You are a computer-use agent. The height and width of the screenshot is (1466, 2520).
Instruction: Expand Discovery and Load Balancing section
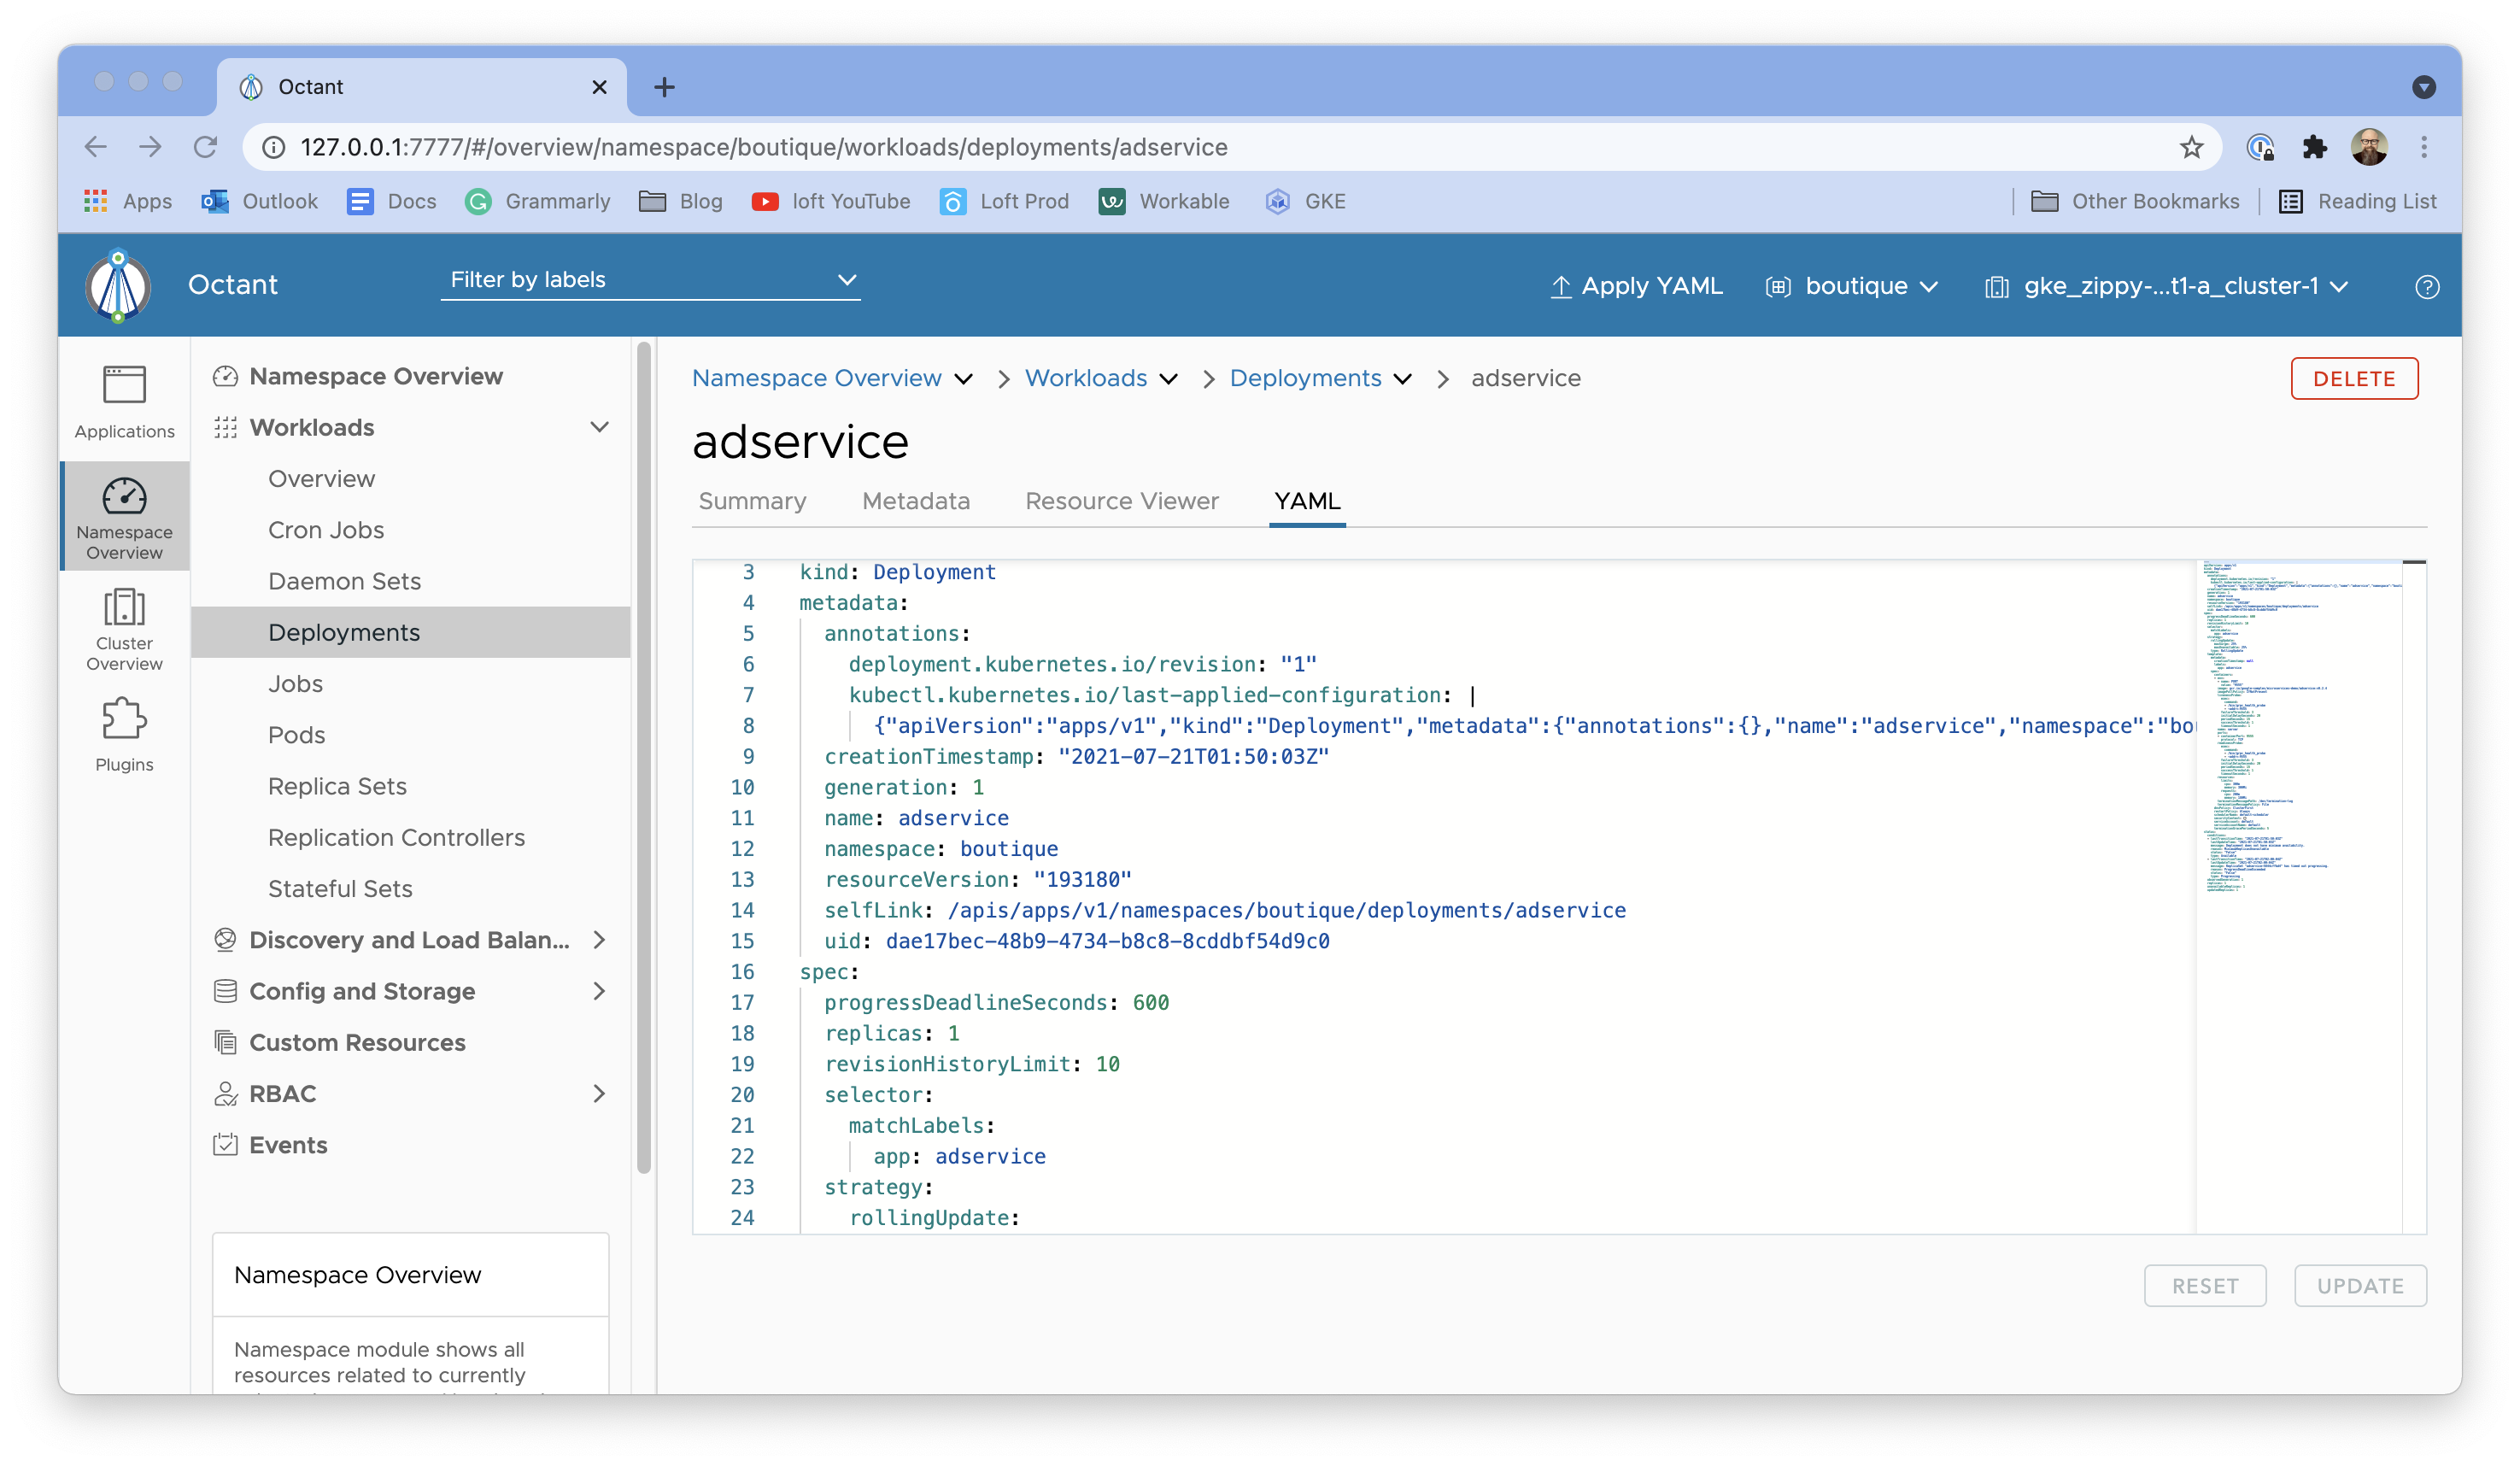tap(598, 940)
